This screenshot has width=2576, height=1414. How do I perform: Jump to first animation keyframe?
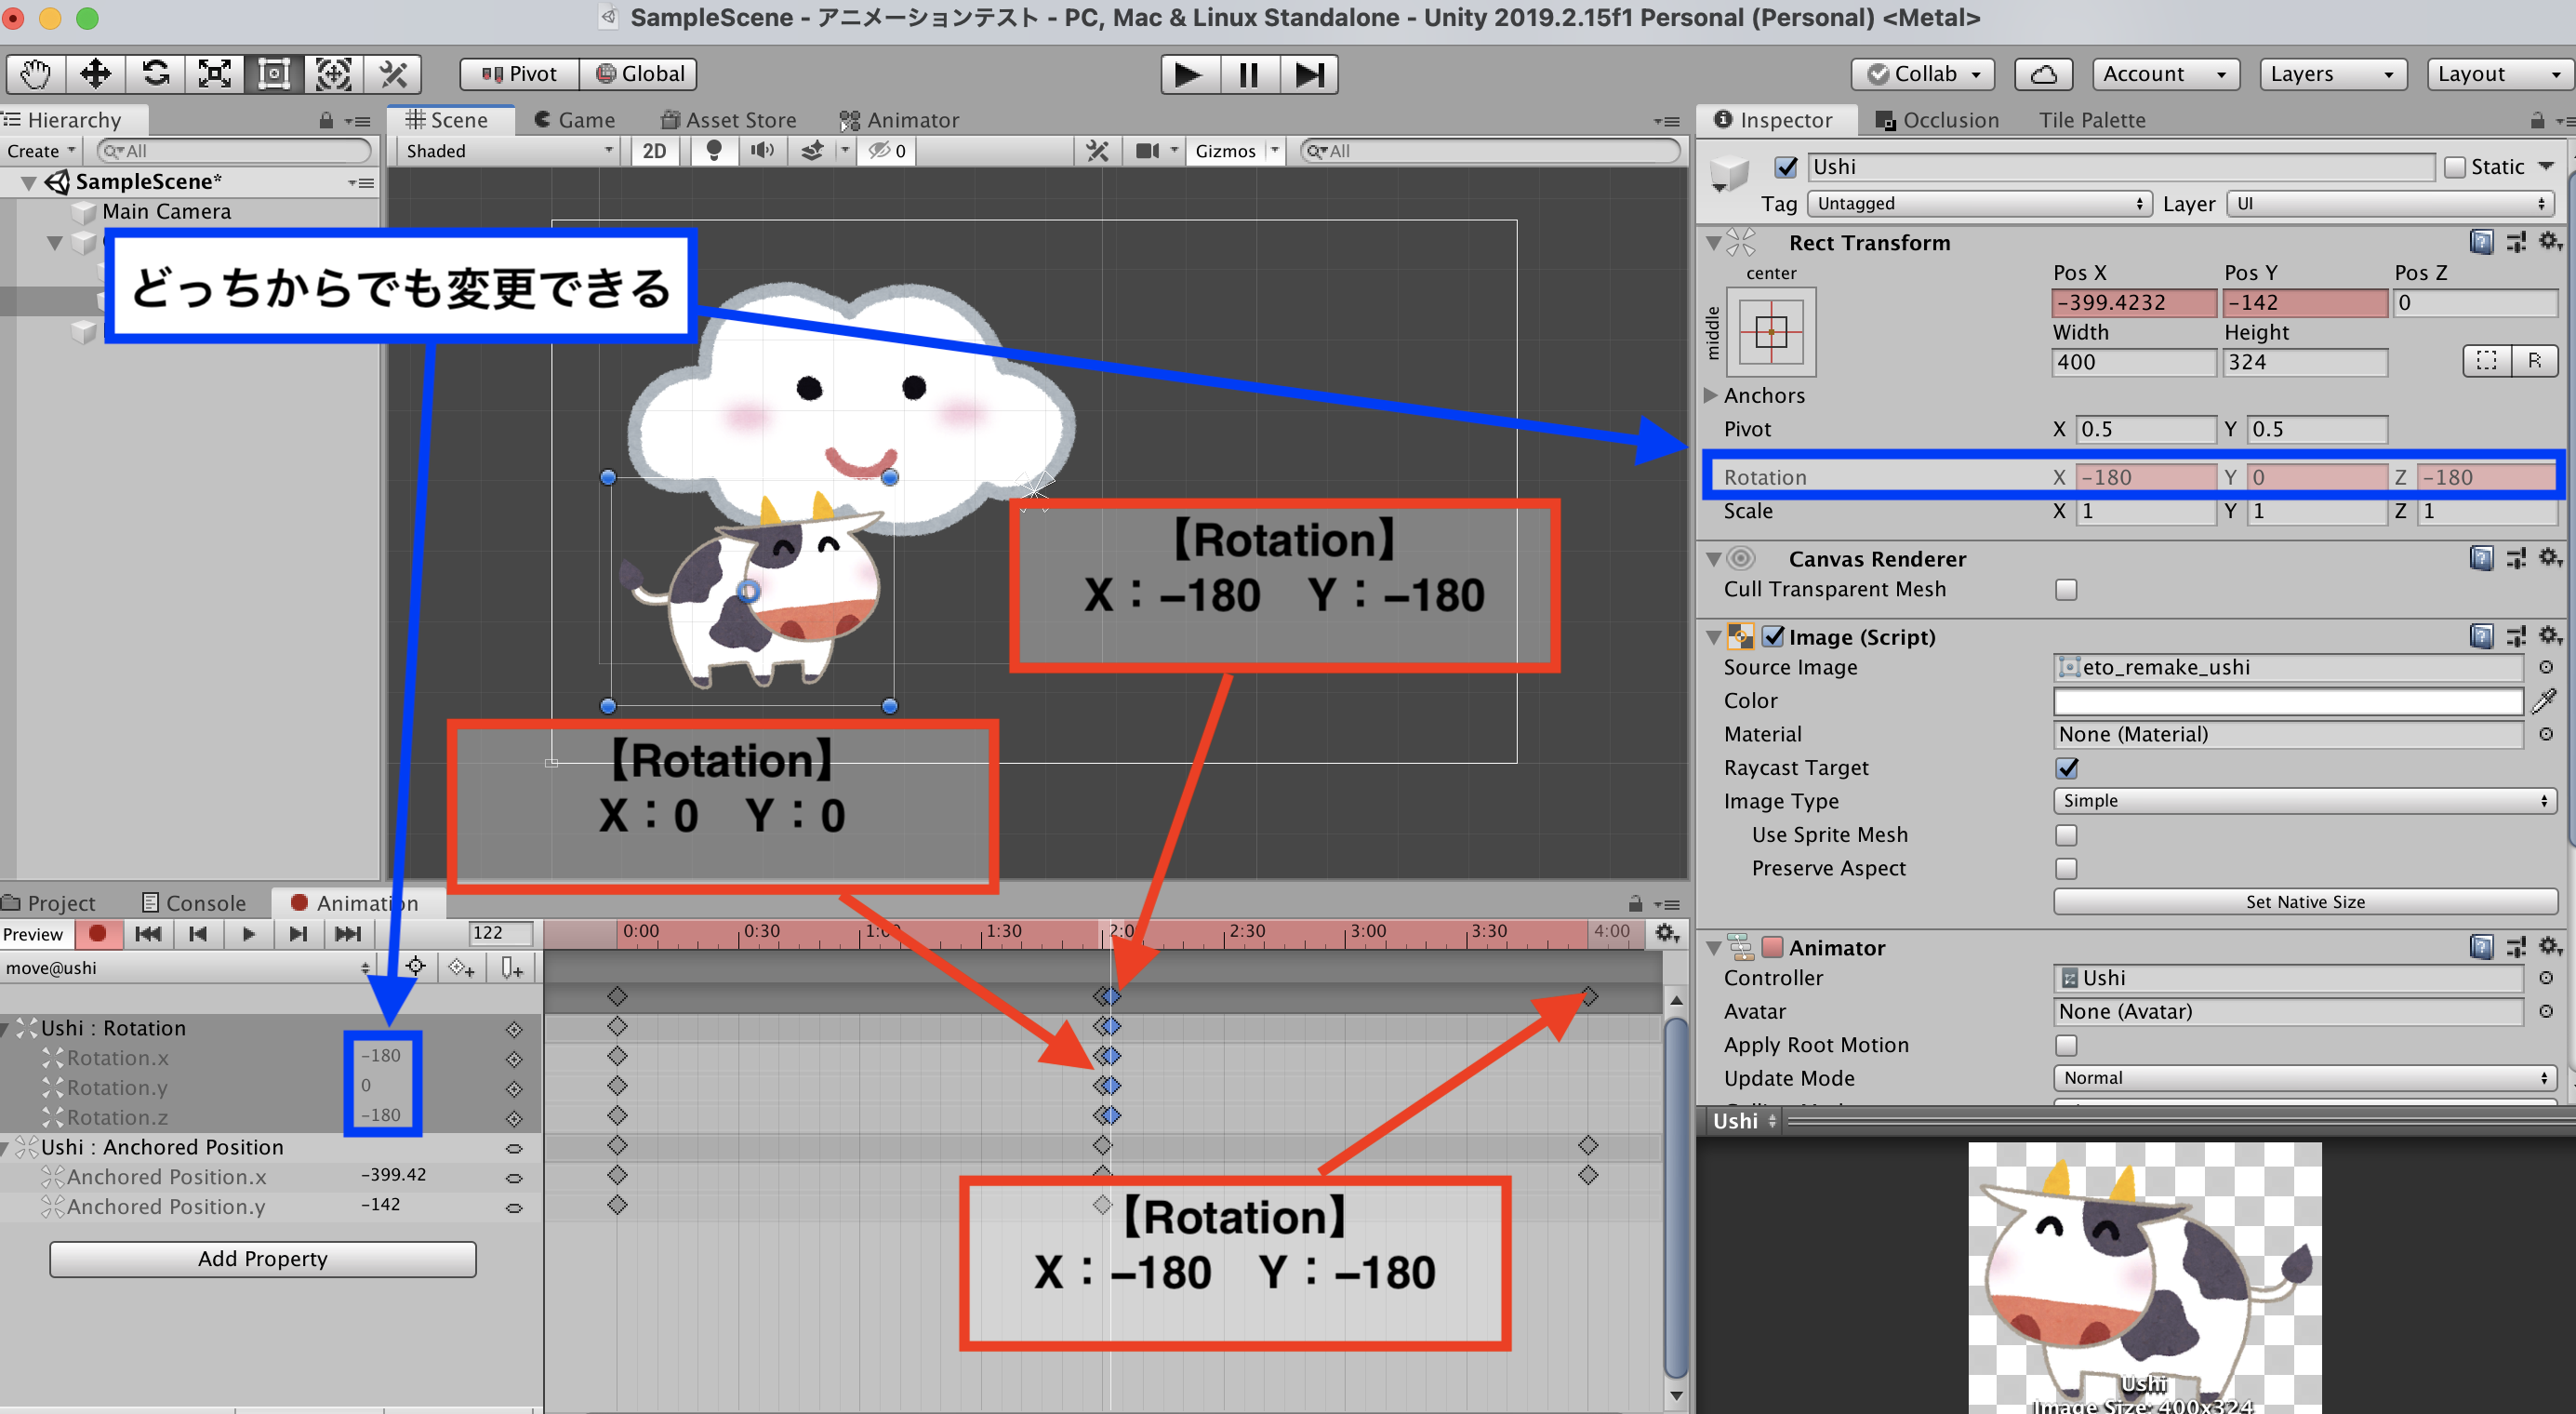pyautogui.click(x=148, y=933)
